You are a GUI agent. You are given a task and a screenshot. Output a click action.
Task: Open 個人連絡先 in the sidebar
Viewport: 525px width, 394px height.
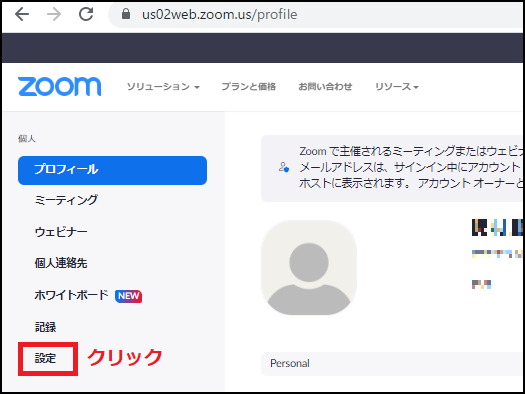61,263
